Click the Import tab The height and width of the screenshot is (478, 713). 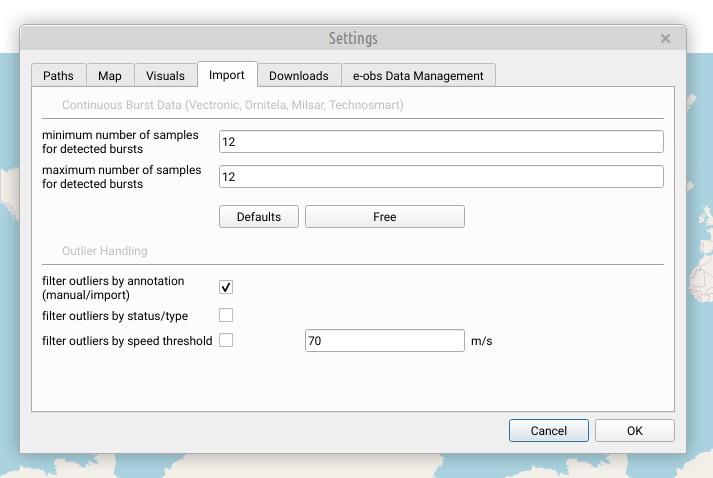click(x=227, y=75)
